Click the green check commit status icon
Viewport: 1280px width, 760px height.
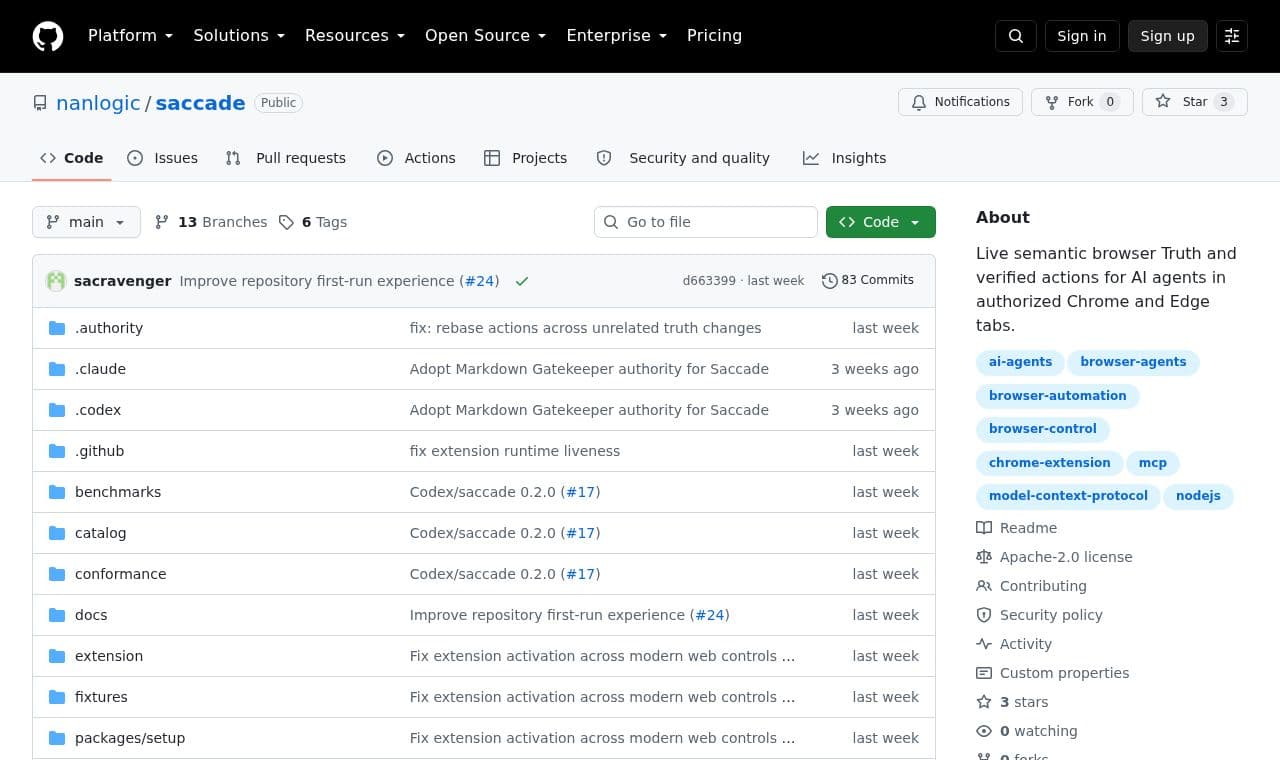point(521,281)
